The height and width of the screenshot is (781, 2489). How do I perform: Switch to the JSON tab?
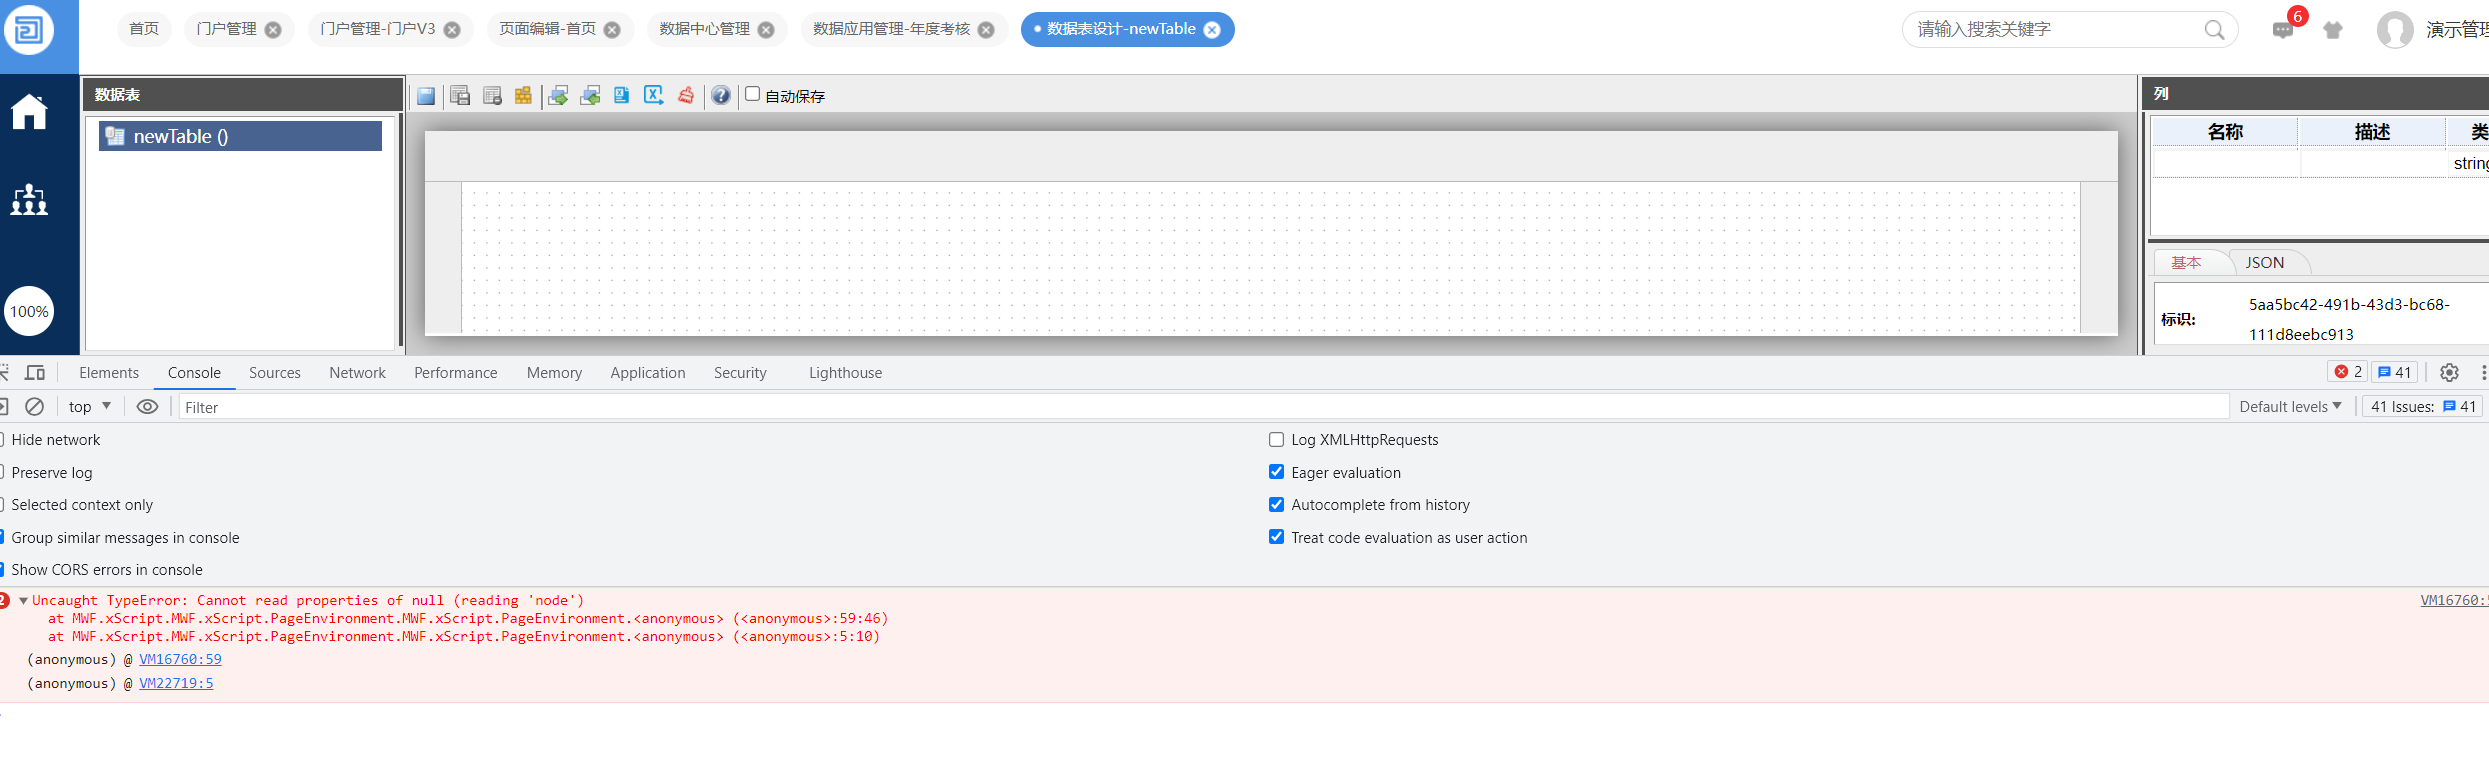point(2264,263)
